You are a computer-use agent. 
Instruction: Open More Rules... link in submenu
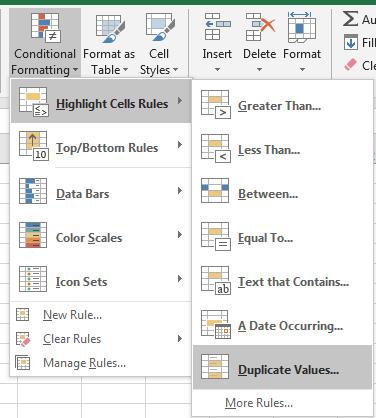pyautogui.click(x=259, y=403)
